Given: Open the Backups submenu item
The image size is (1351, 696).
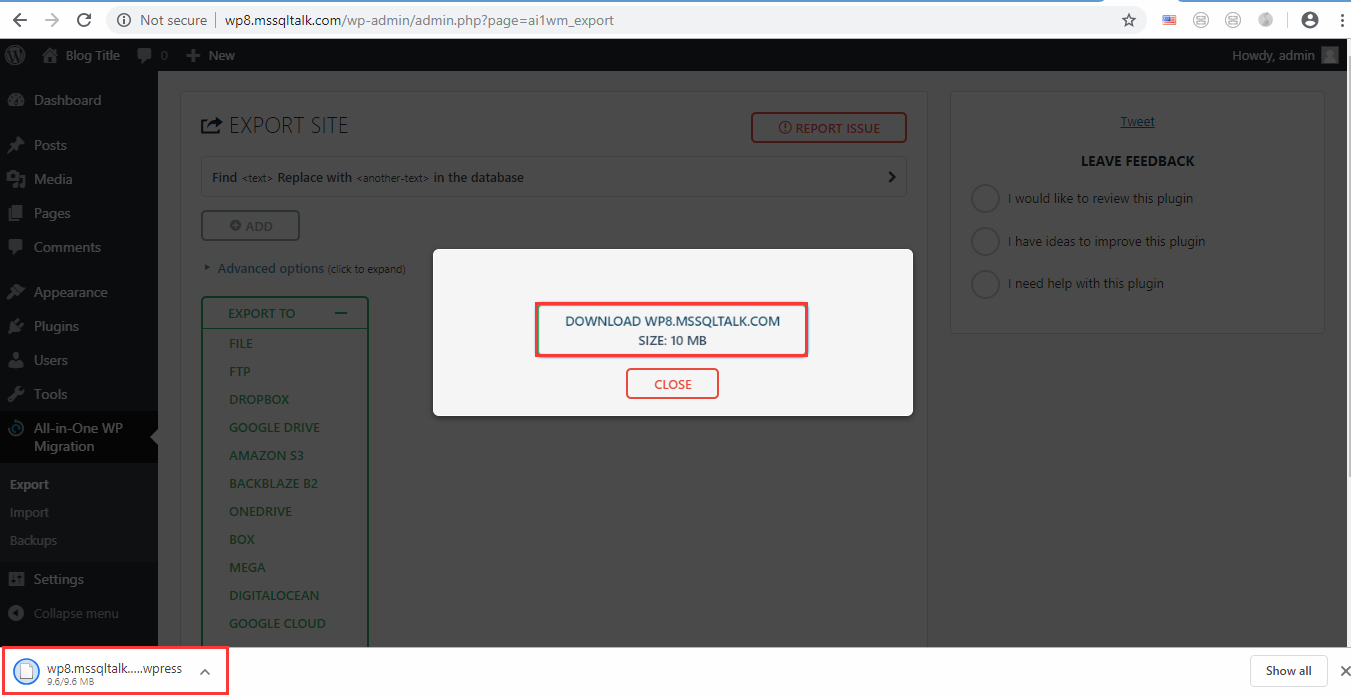Looking at the screenshot, I should pyautogui.click(x=33, y=540).
